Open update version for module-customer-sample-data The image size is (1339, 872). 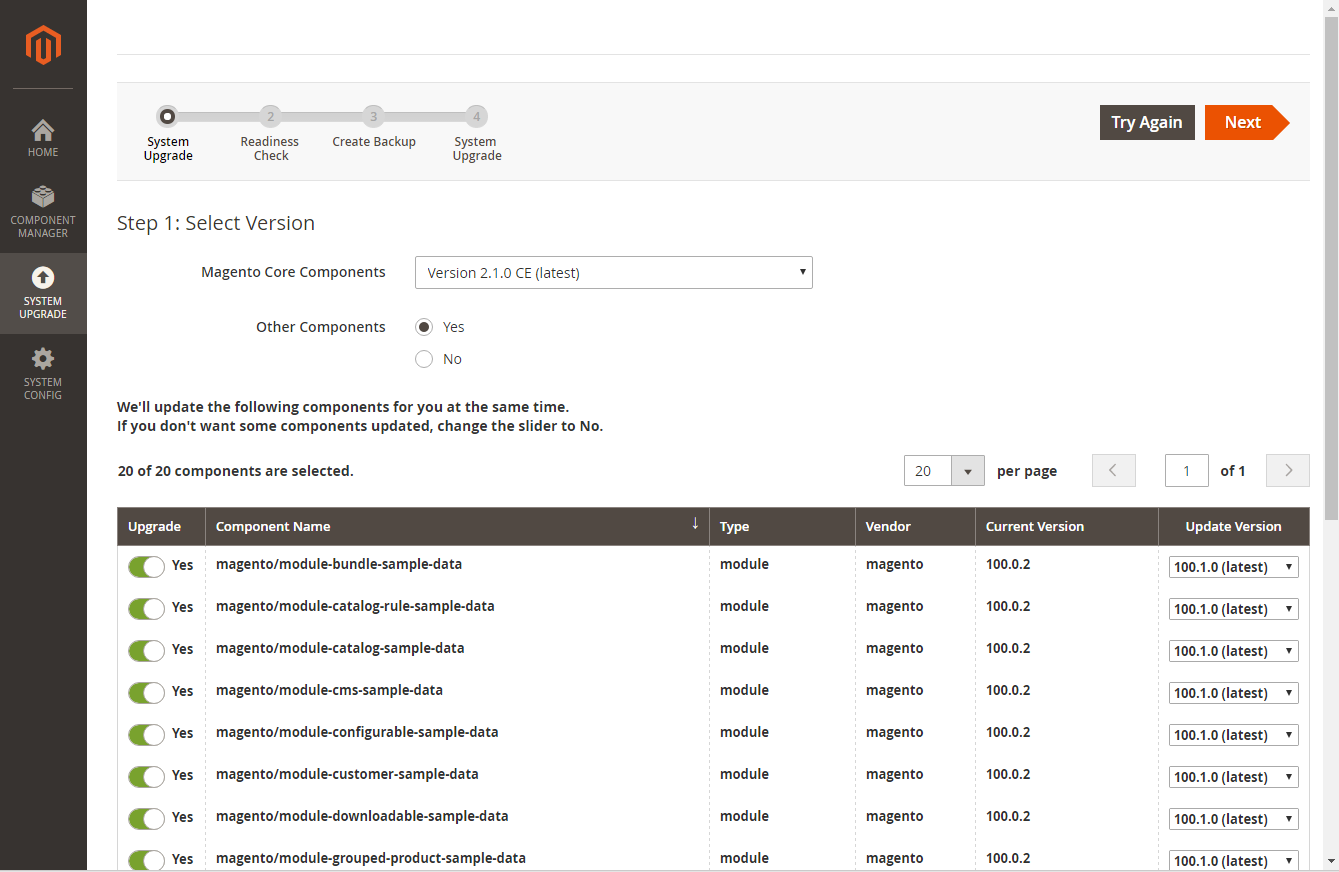tap(1234, 777)
